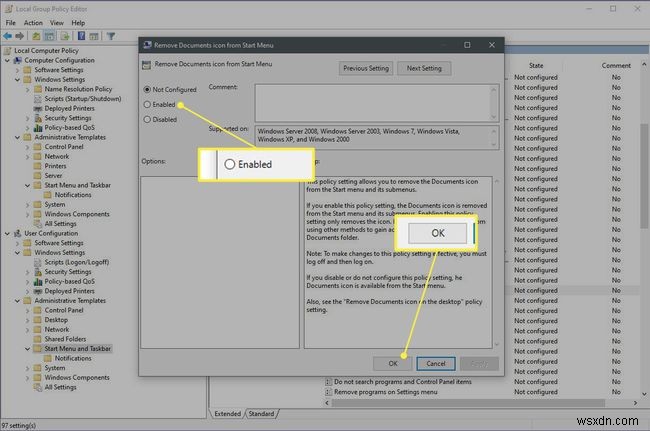
Task: Select the Server tree item
Action: [x=53, y=176]
